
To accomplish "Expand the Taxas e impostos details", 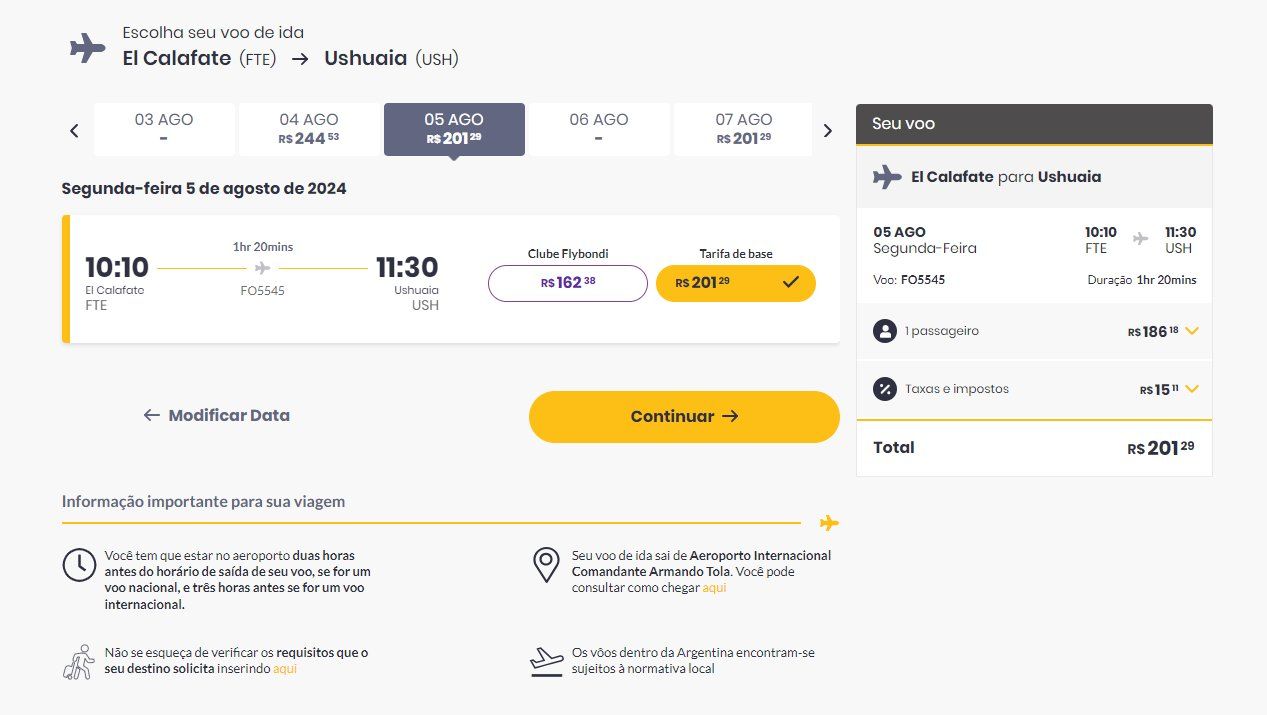I will click(x=1191, y=389).
